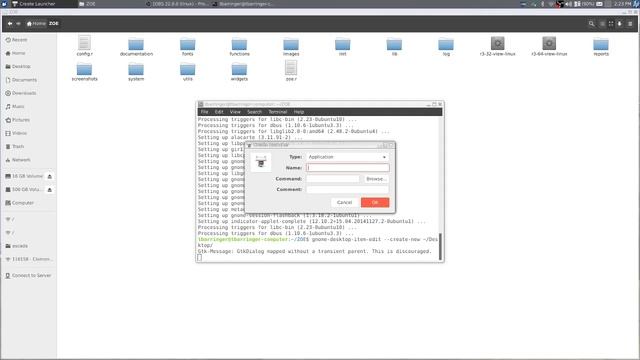Open the terminal File menu

click(x=204, y=112)
